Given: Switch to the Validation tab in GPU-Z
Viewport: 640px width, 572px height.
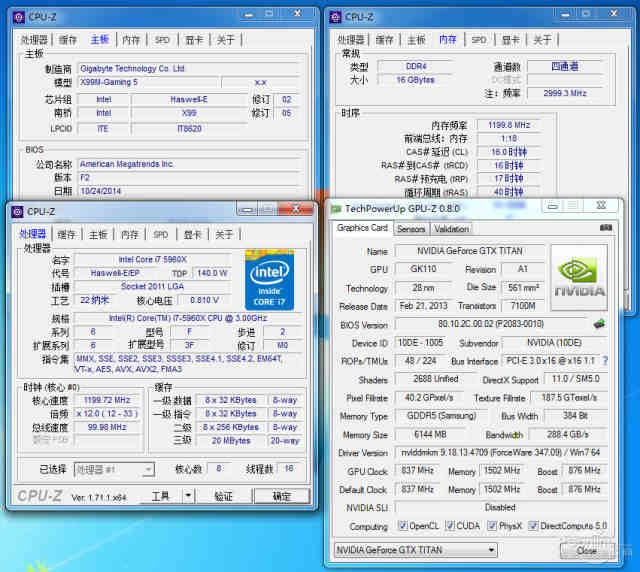Looking at the screenshot, I should tap(451, 229).
